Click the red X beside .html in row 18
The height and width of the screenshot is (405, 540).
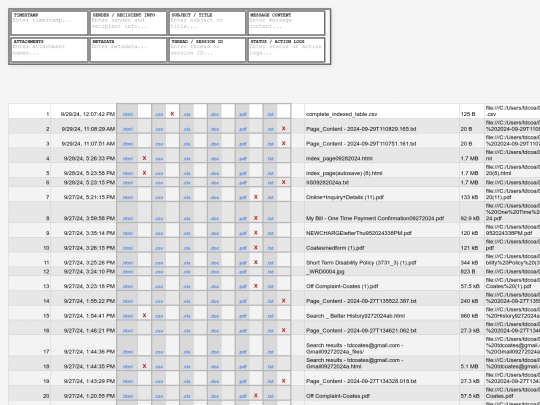click(144, 366)
